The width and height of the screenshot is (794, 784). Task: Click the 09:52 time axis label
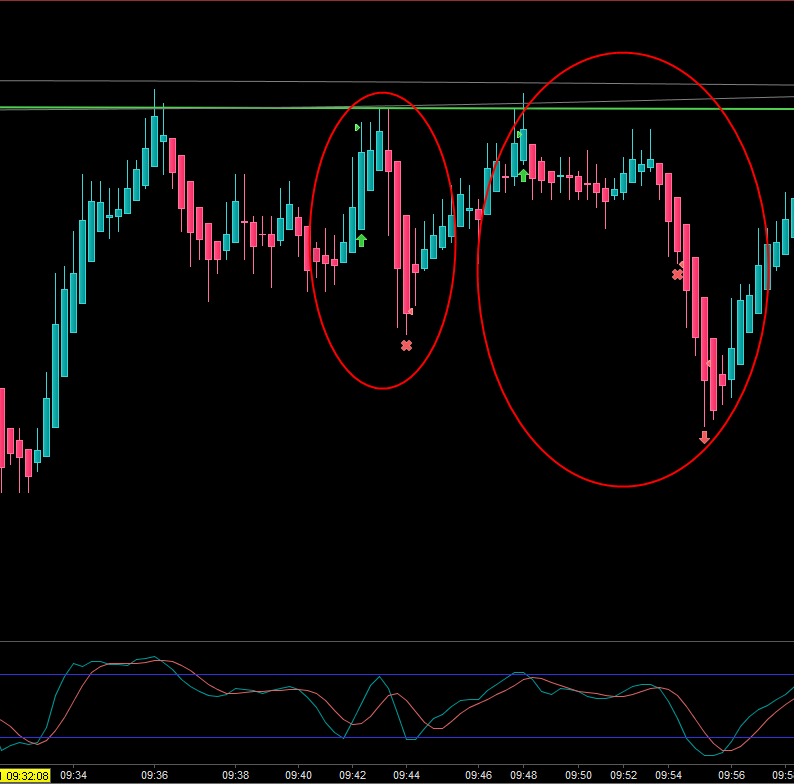[623, 775]
